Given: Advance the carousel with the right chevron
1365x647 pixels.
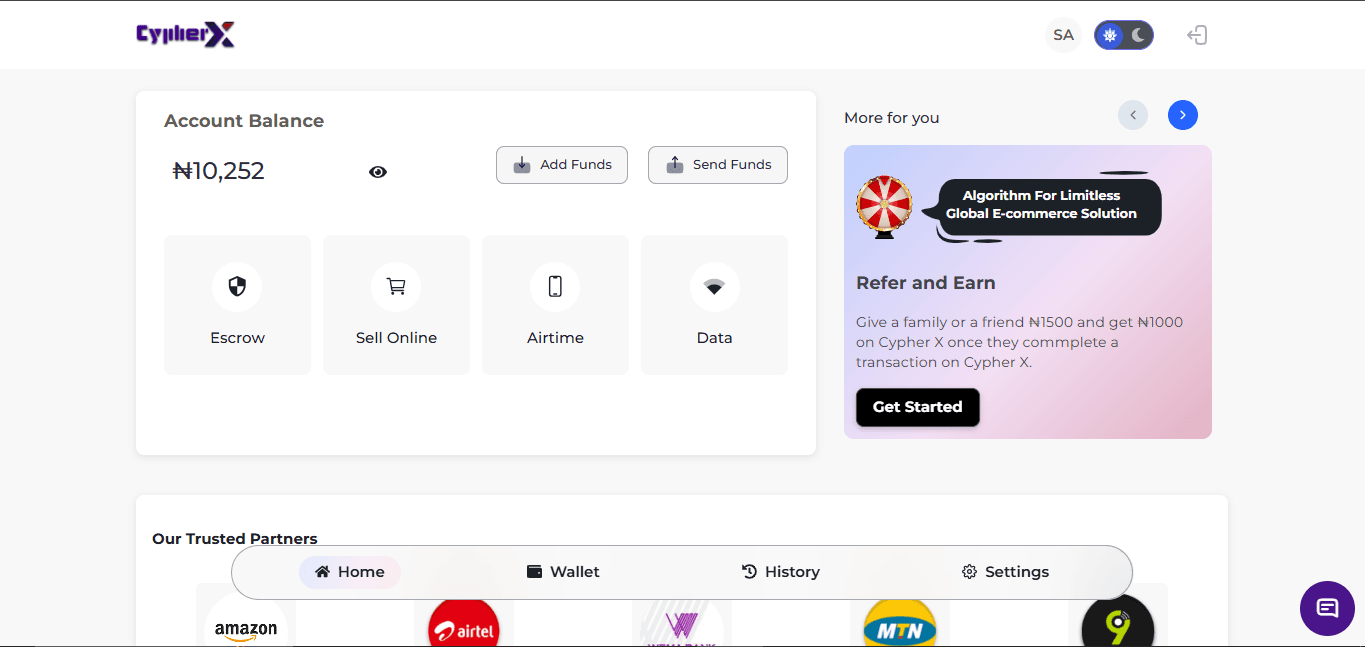Looking at the screenshot, I should (1182, 115).
